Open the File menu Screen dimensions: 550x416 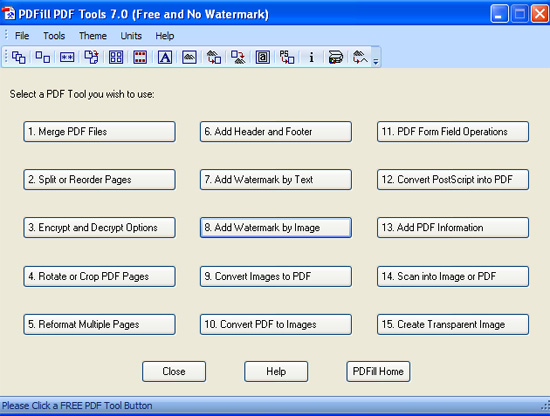tap(22, 36)
